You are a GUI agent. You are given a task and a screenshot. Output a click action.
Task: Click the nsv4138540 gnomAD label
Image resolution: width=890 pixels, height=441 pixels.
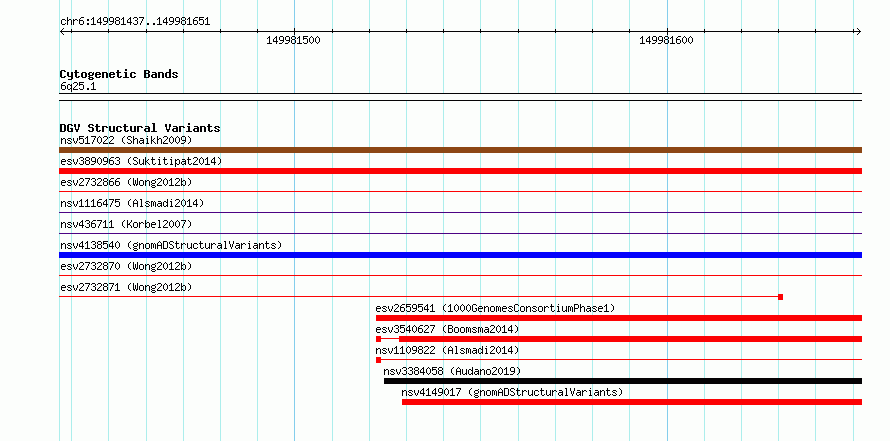(x=171, y=245)
